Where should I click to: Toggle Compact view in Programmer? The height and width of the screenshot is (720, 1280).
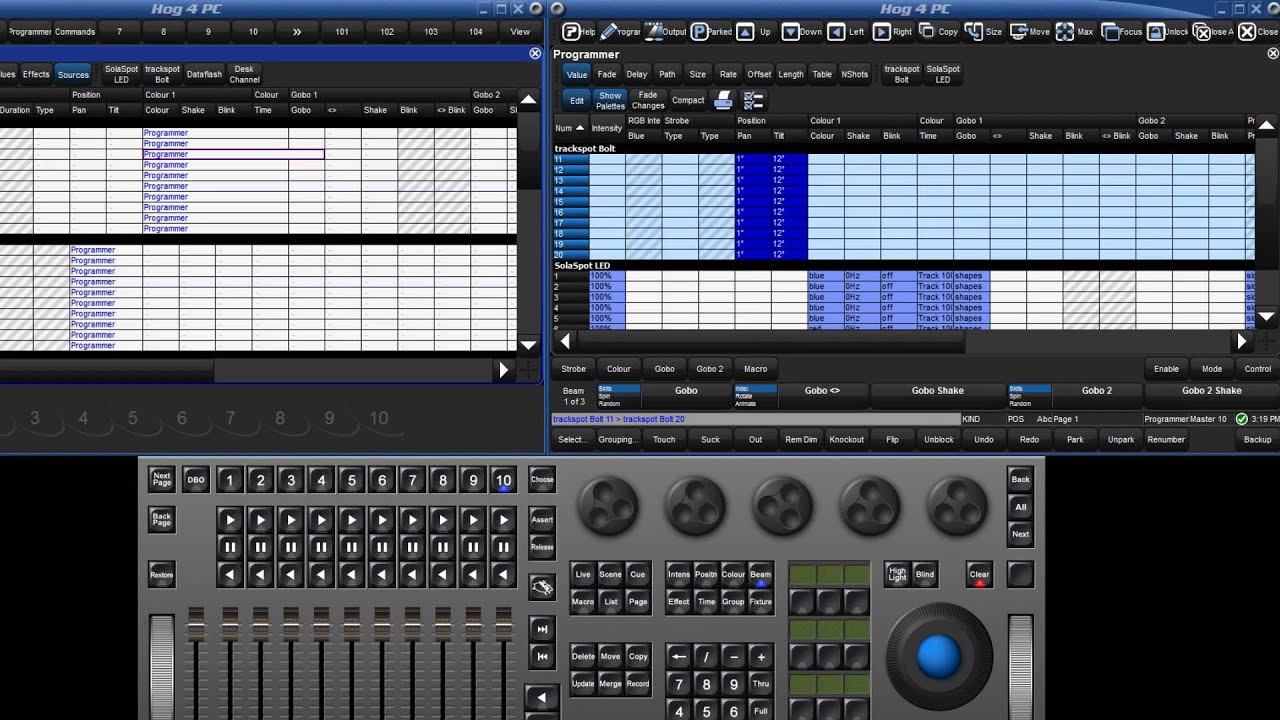point(688,100)
